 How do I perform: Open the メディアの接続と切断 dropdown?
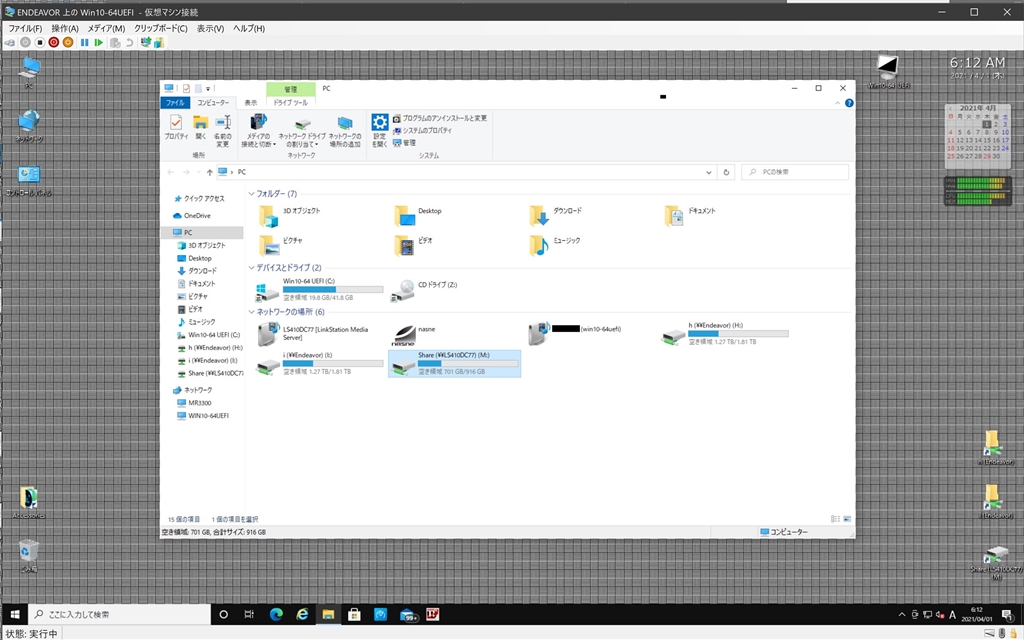[x=259, y=131]
